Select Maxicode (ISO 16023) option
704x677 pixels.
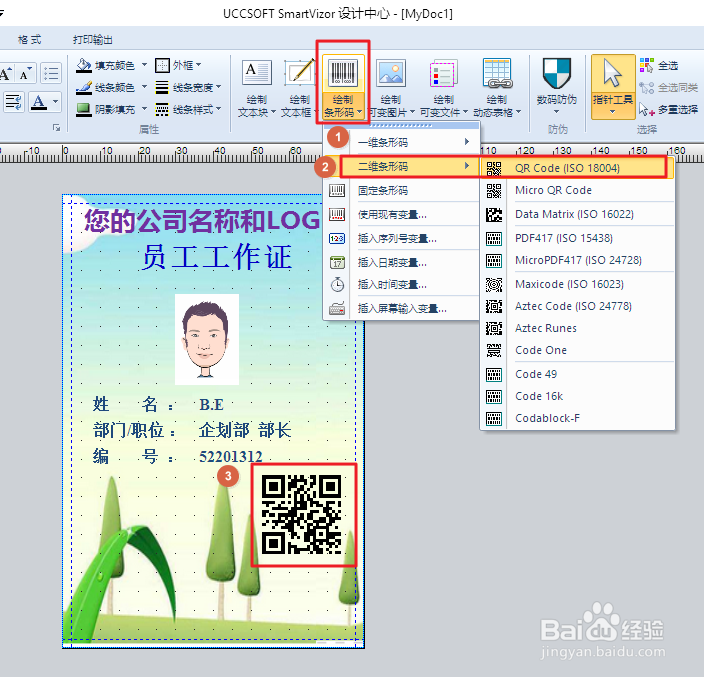coord(578,284)
